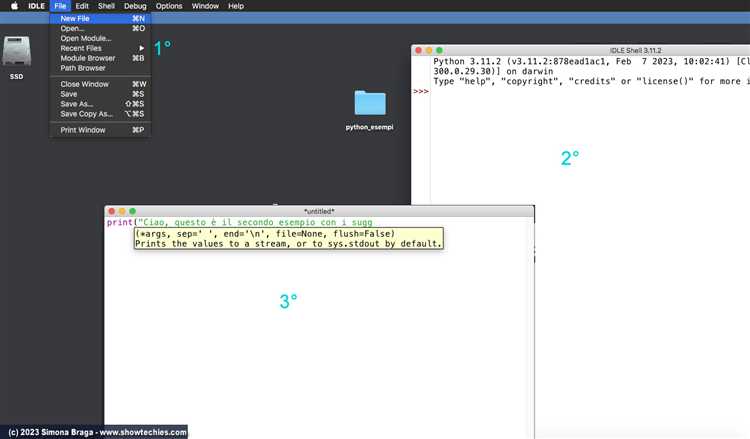Image resolution: width=750 pixels, height=439 pixels.
Task: Click the print code line in editor
Action: click(239, 222)
